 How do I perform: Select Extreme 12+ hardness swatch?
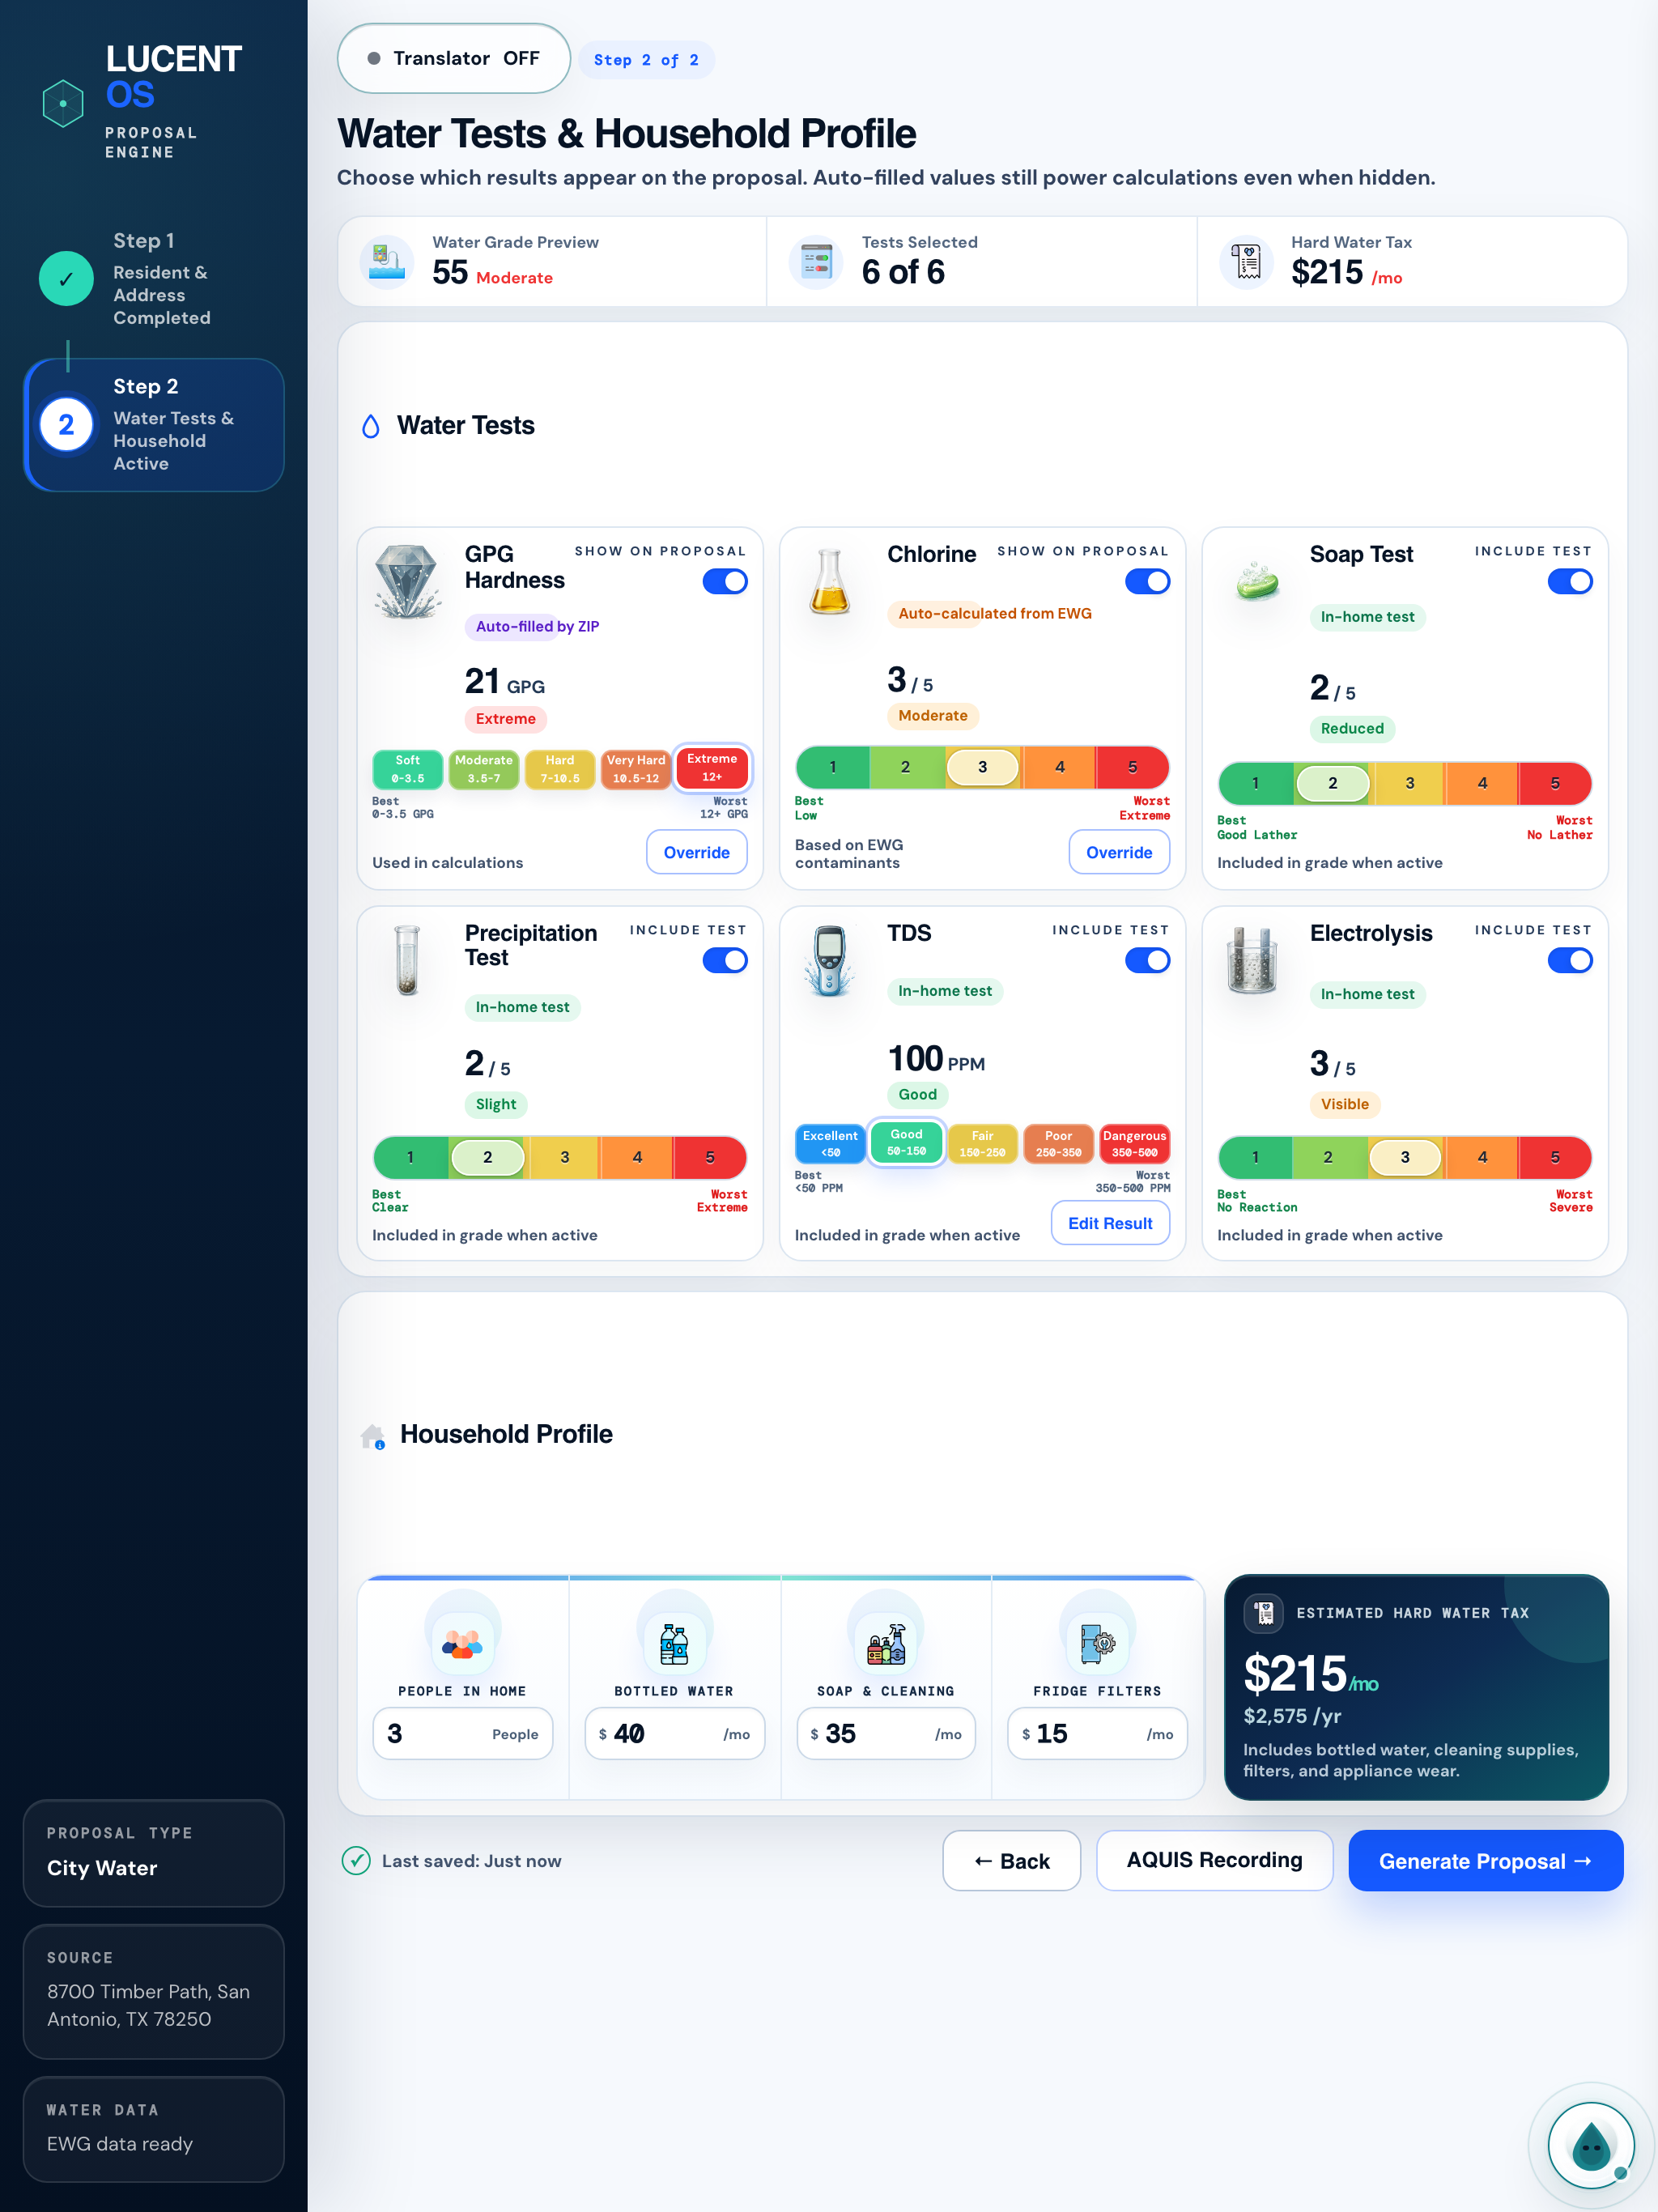click(x=712, y=768)
